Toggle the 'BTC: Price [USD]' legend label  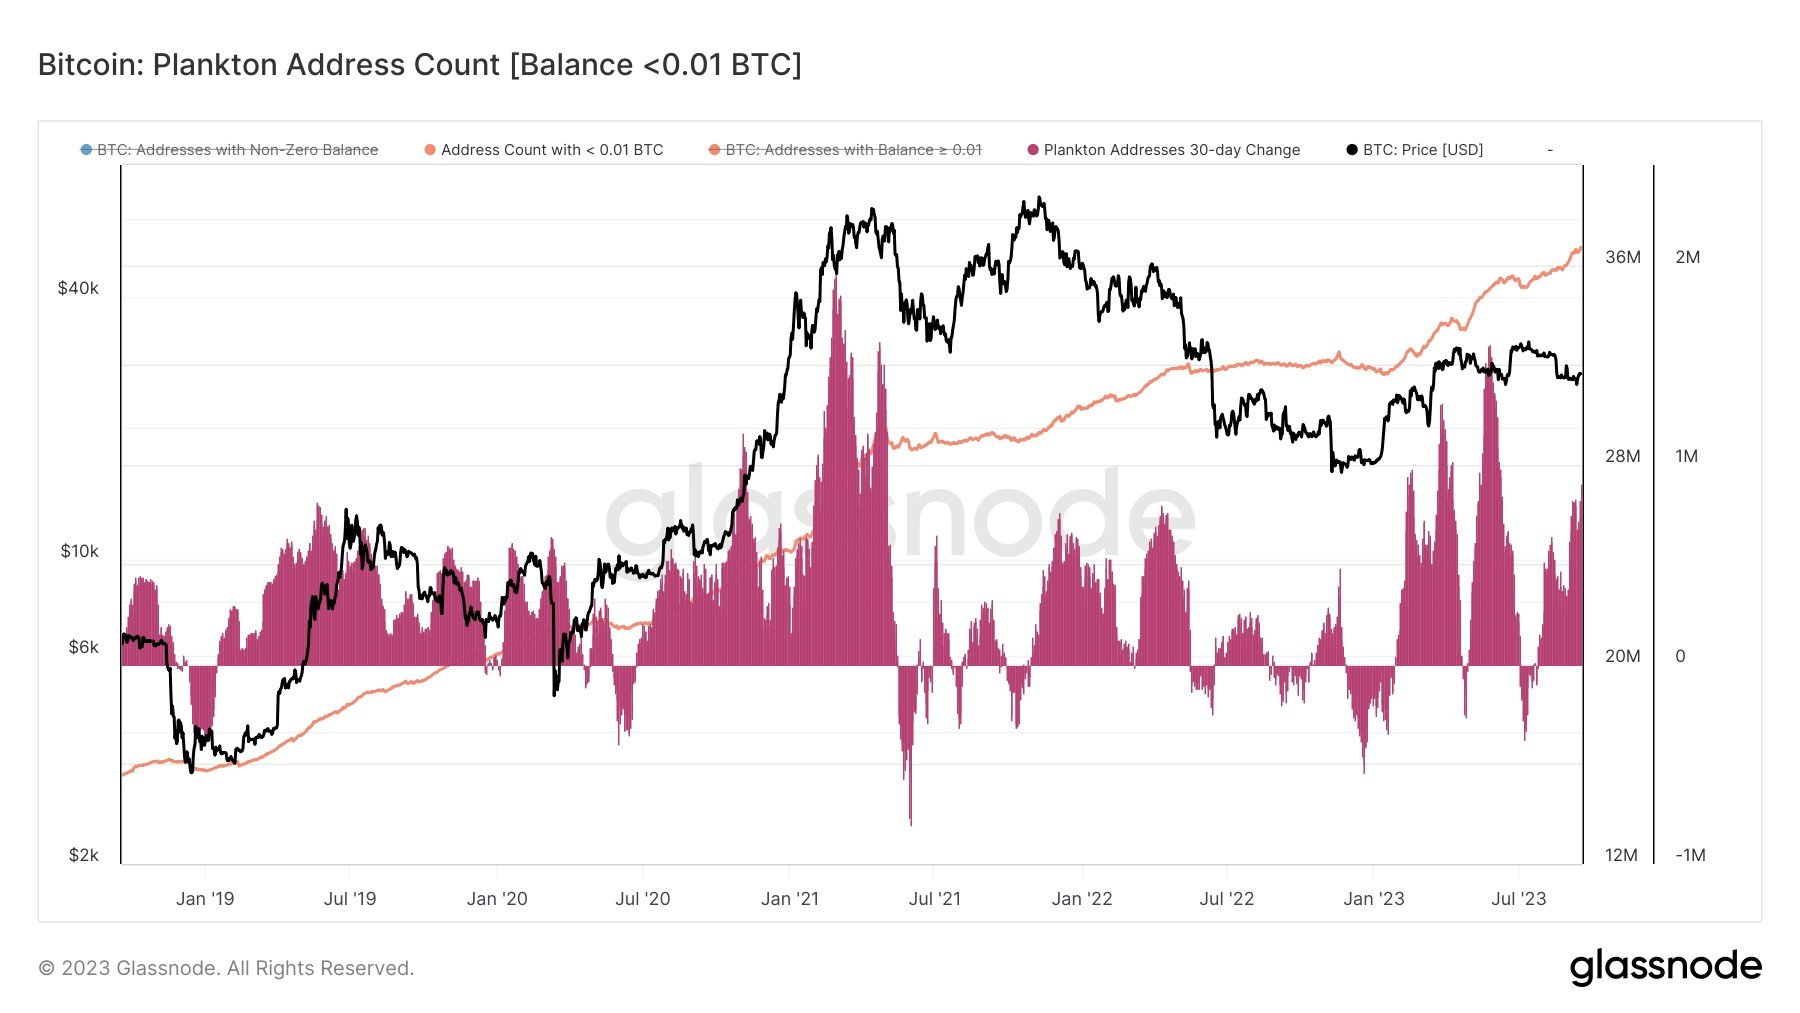tap(1423, 150)
